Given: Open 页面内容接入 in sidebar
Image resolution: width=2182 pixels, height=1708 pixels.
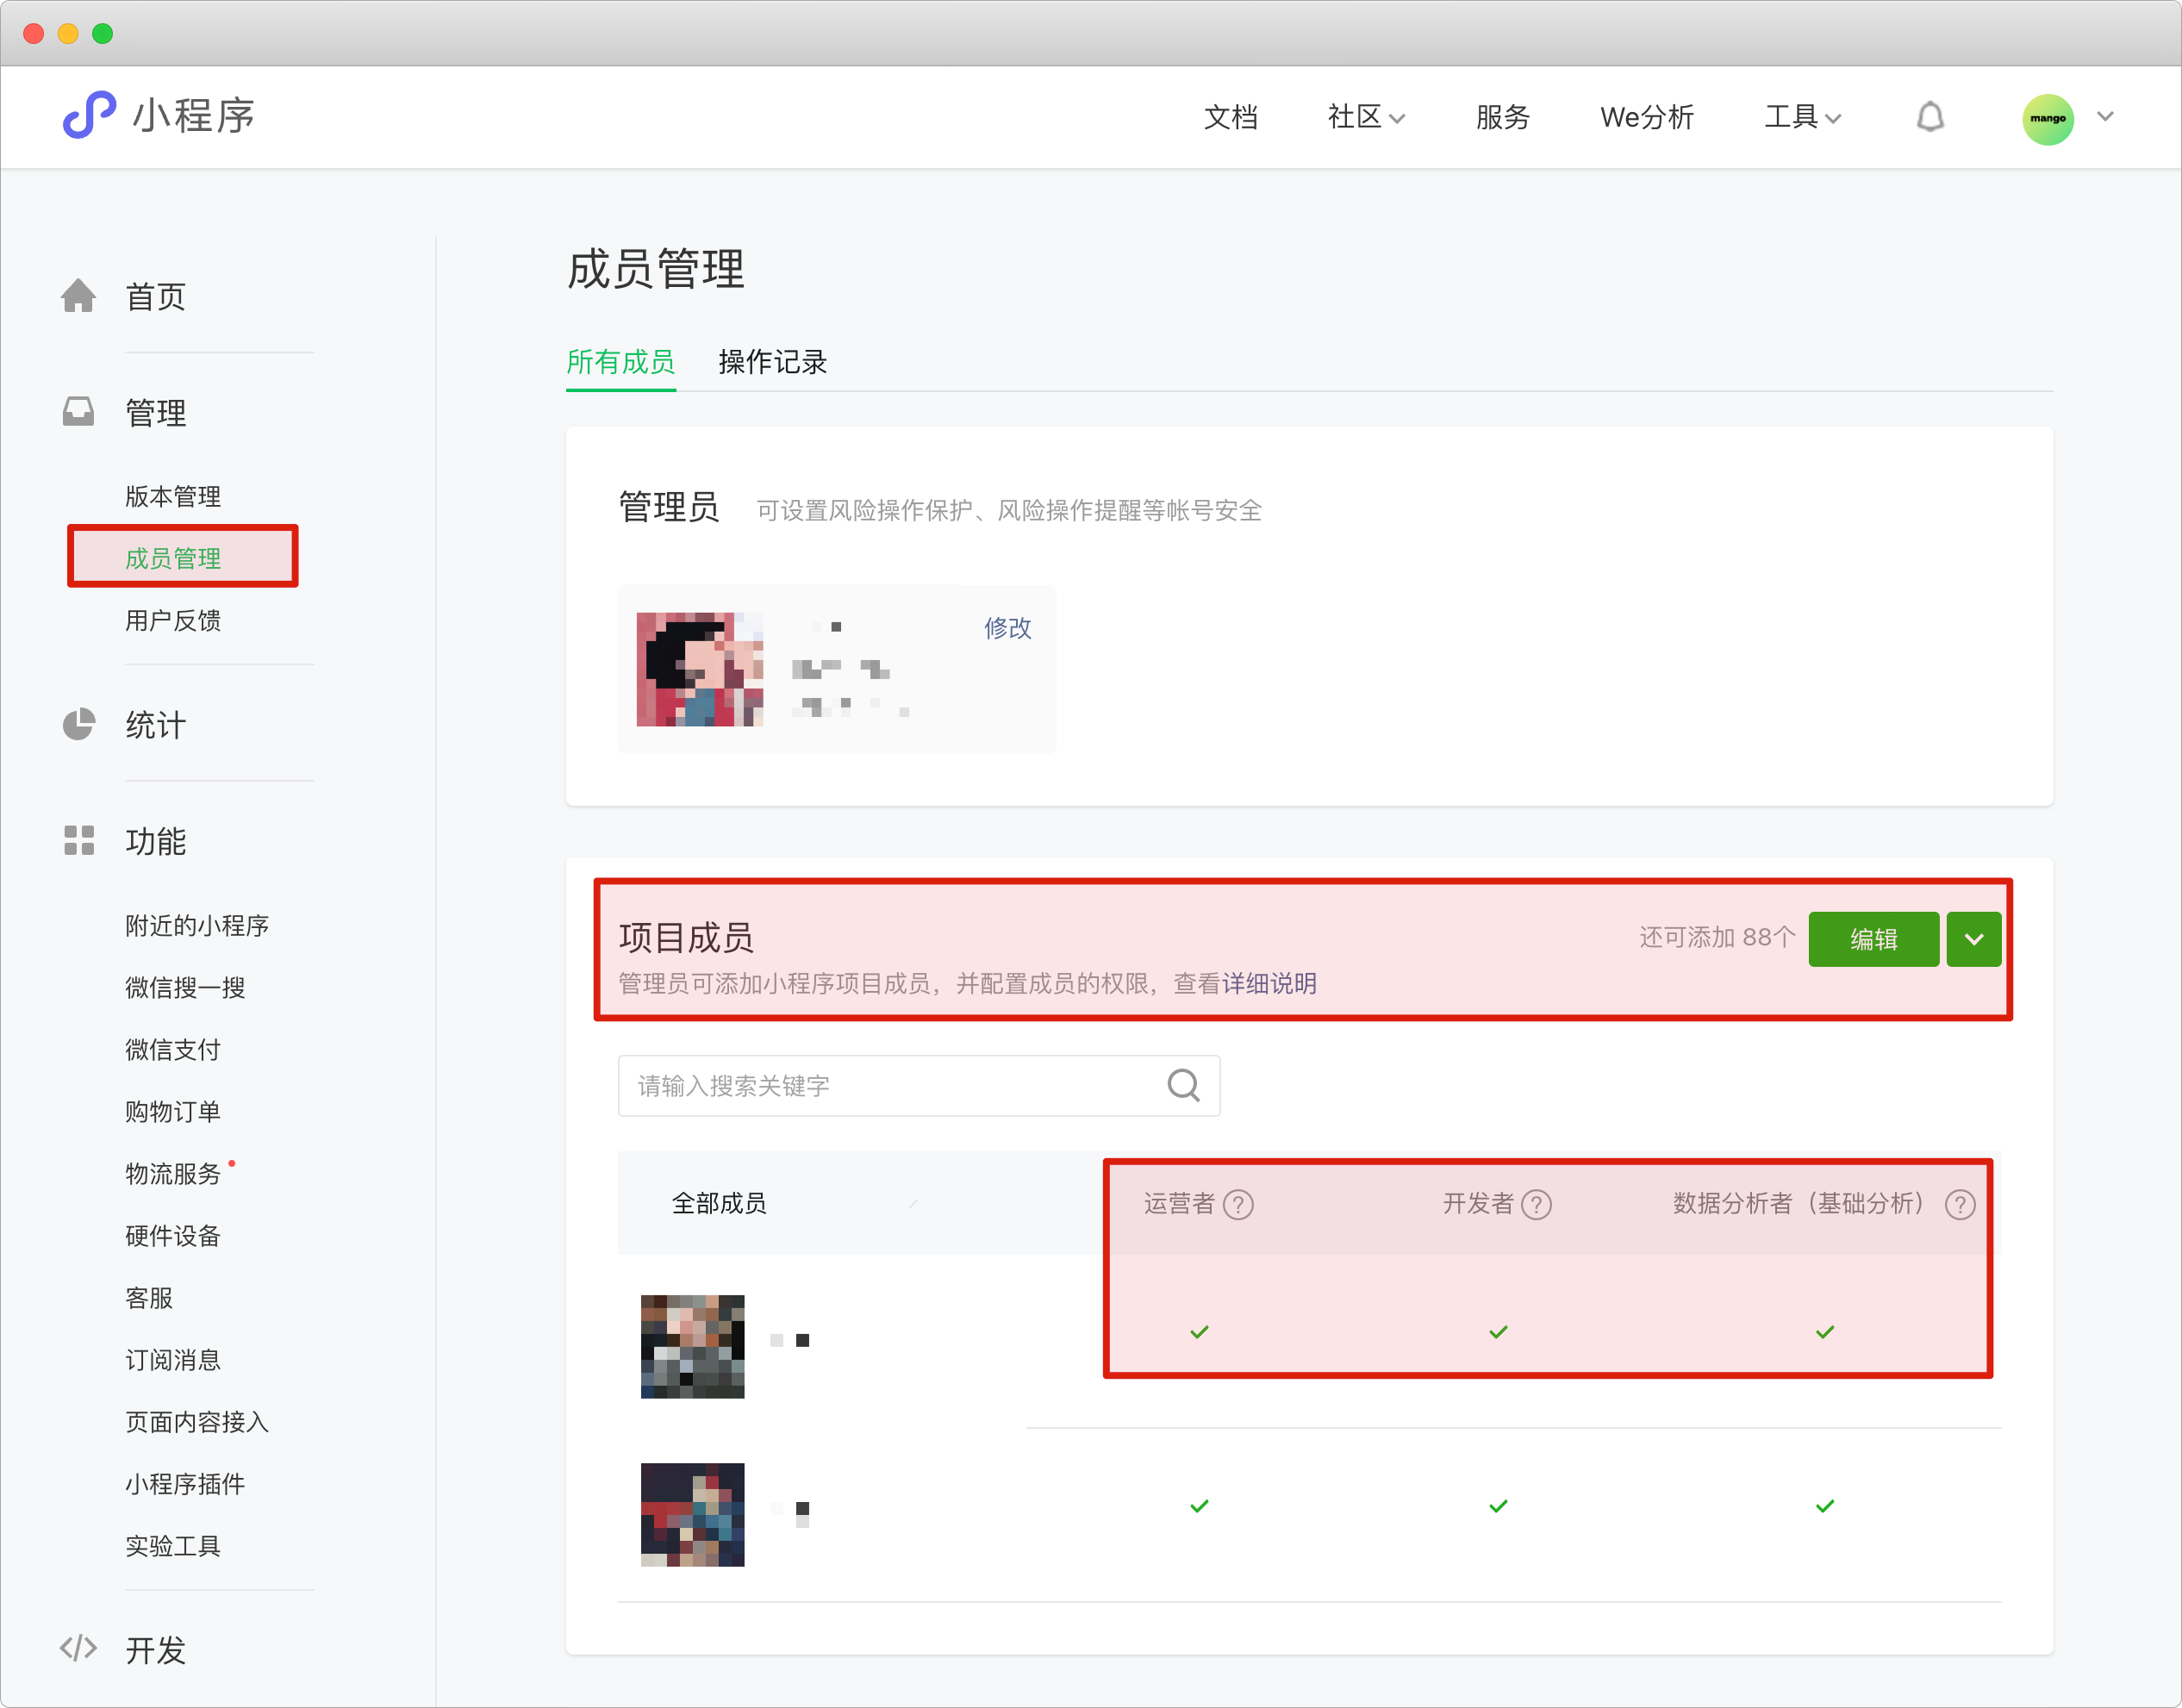Looking at the screenshot, I should pyautogui.click(x=196, y=1421).
